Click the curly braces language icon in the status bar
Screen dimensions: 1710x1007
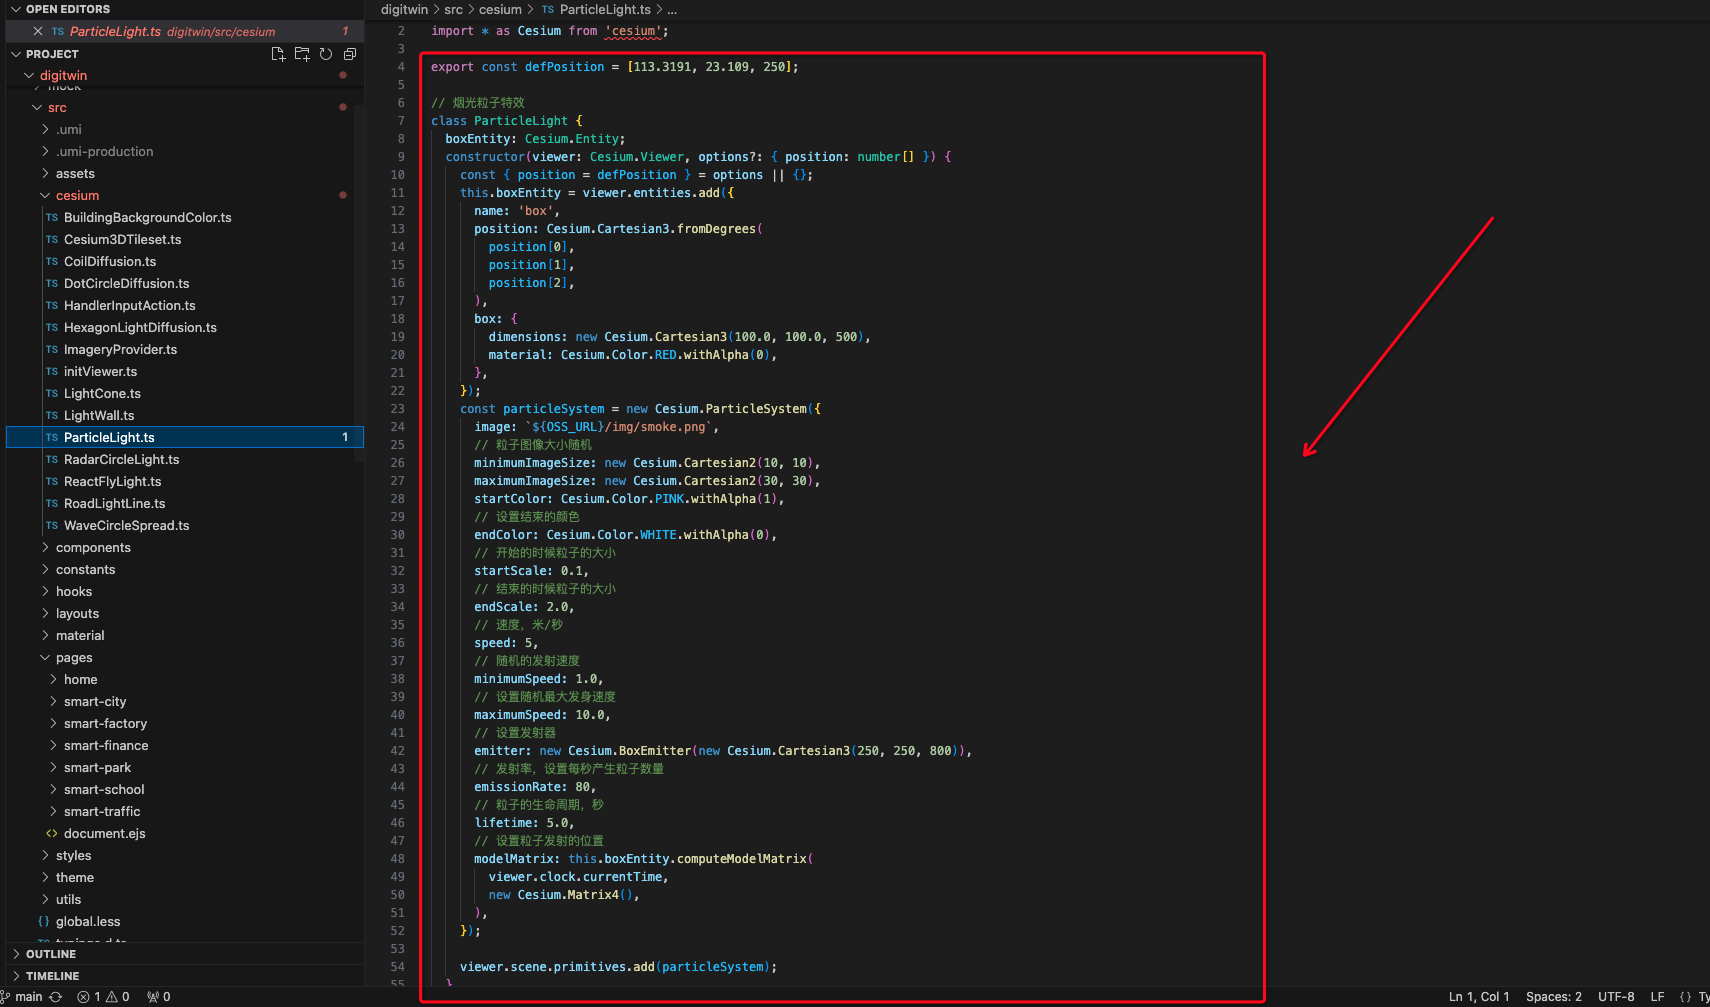coord(1685,997)
